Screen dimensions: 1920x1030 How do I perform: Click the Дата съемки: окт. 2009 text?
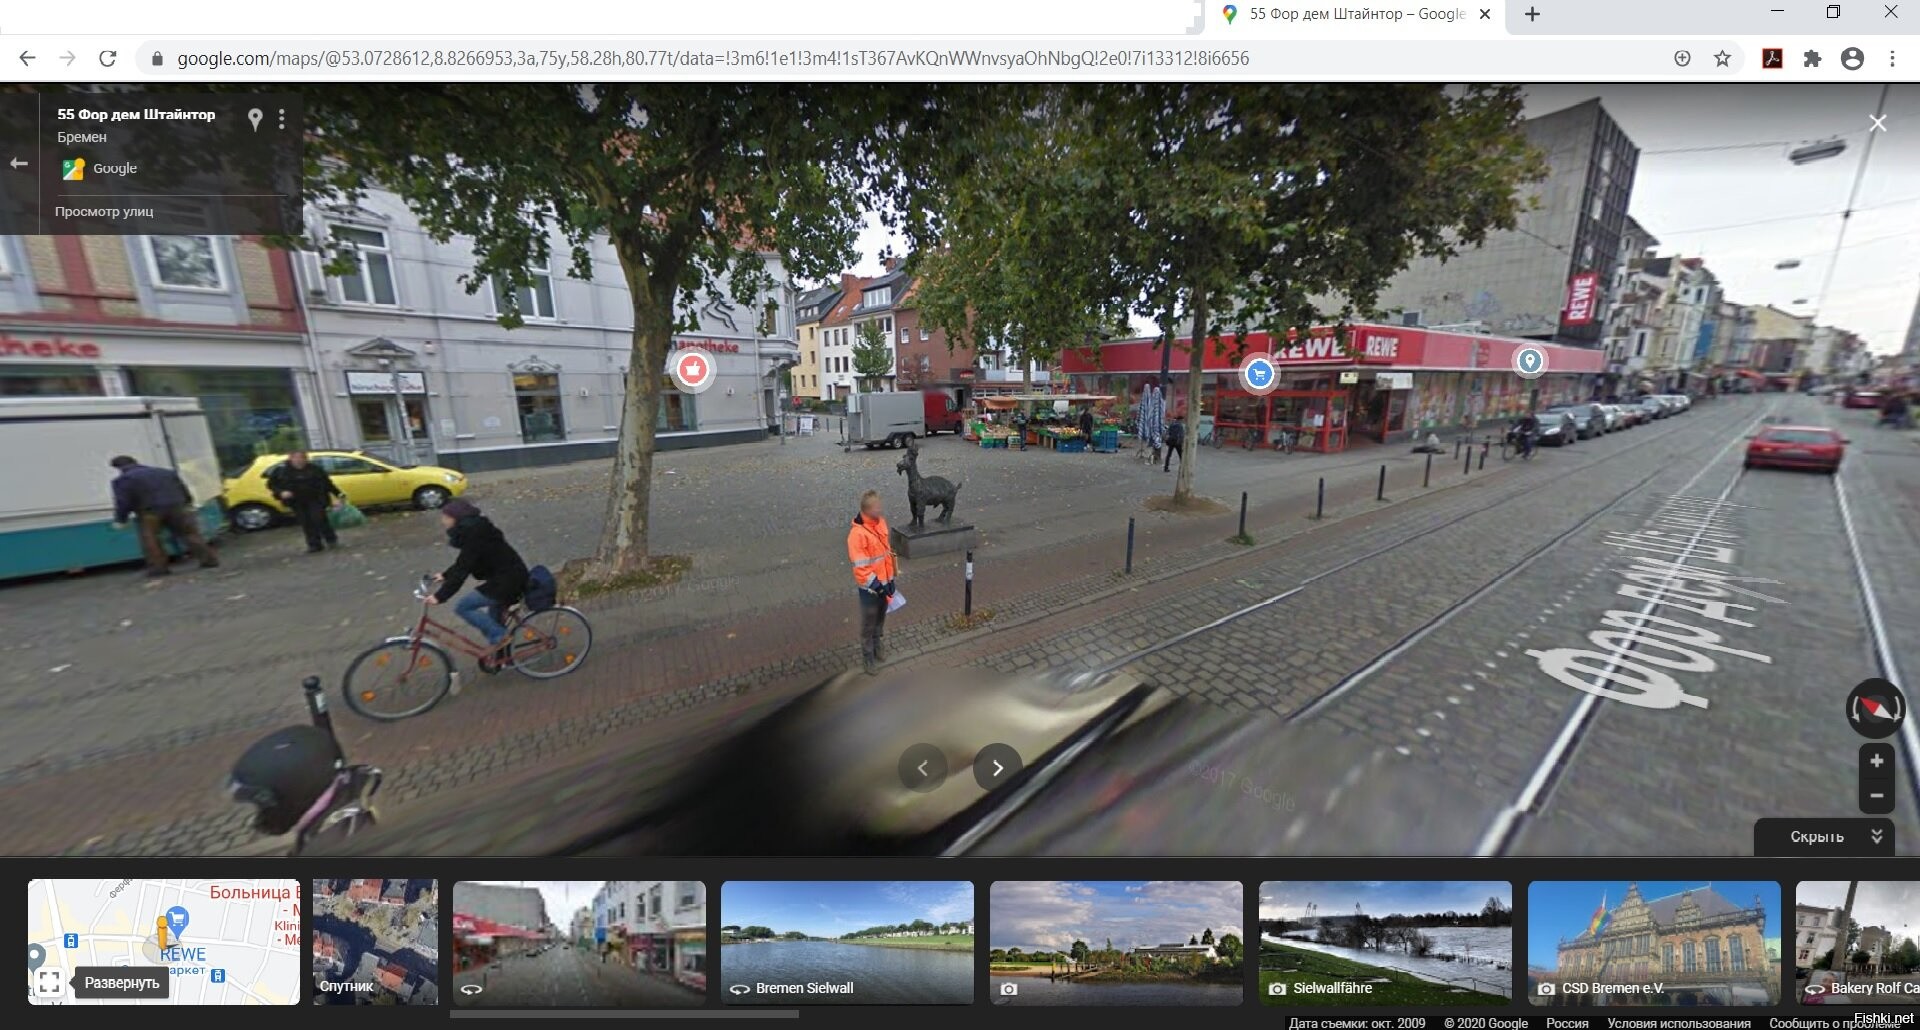(x=1357, y=1023)
